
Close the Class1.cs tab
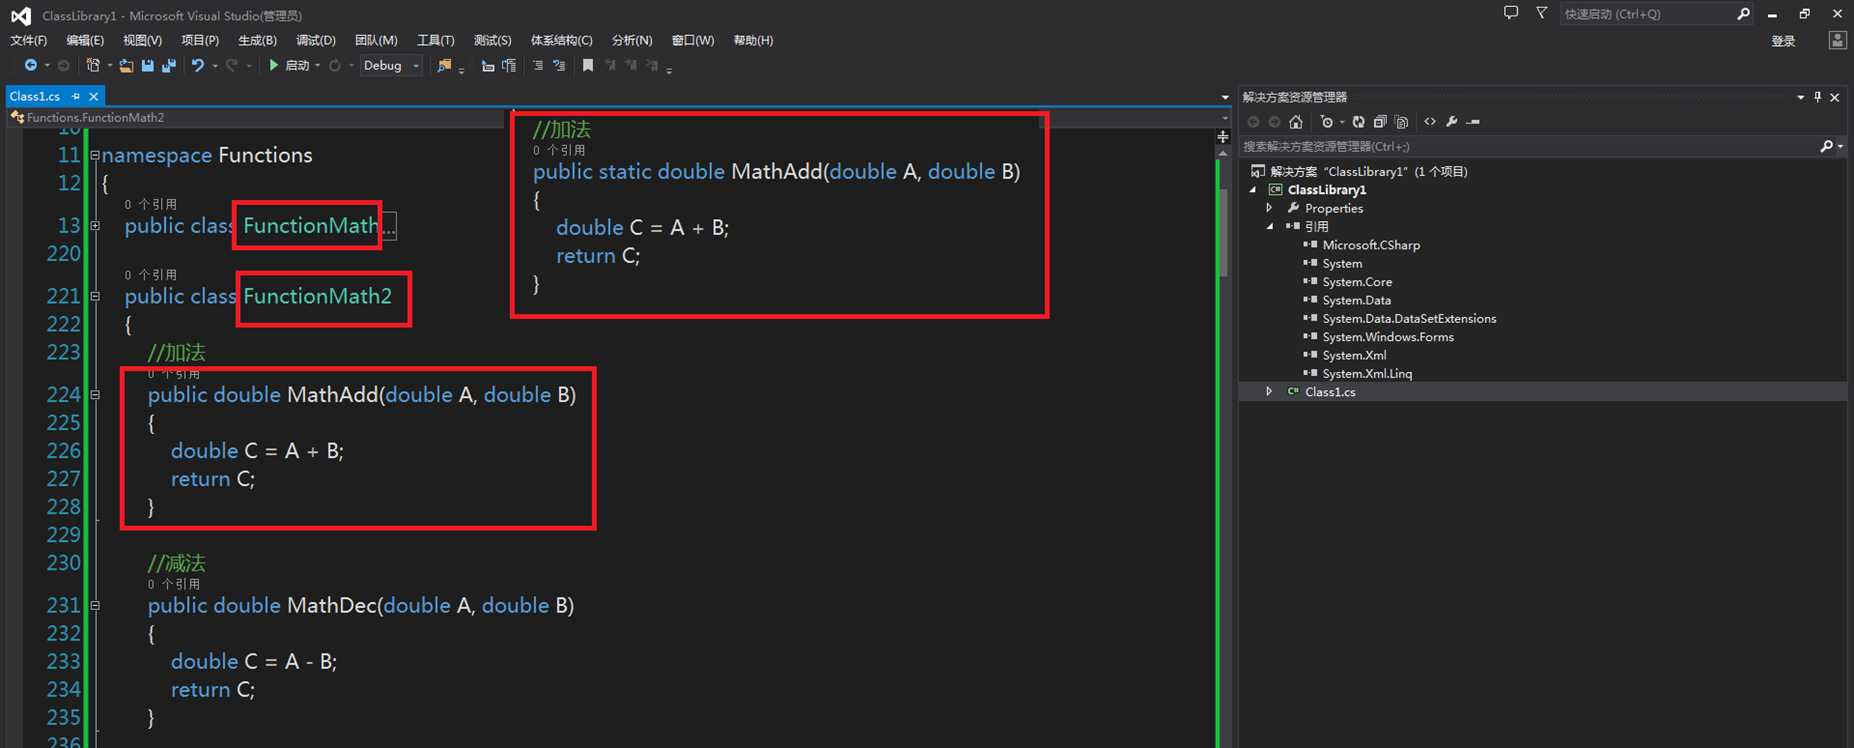[94, 96]
